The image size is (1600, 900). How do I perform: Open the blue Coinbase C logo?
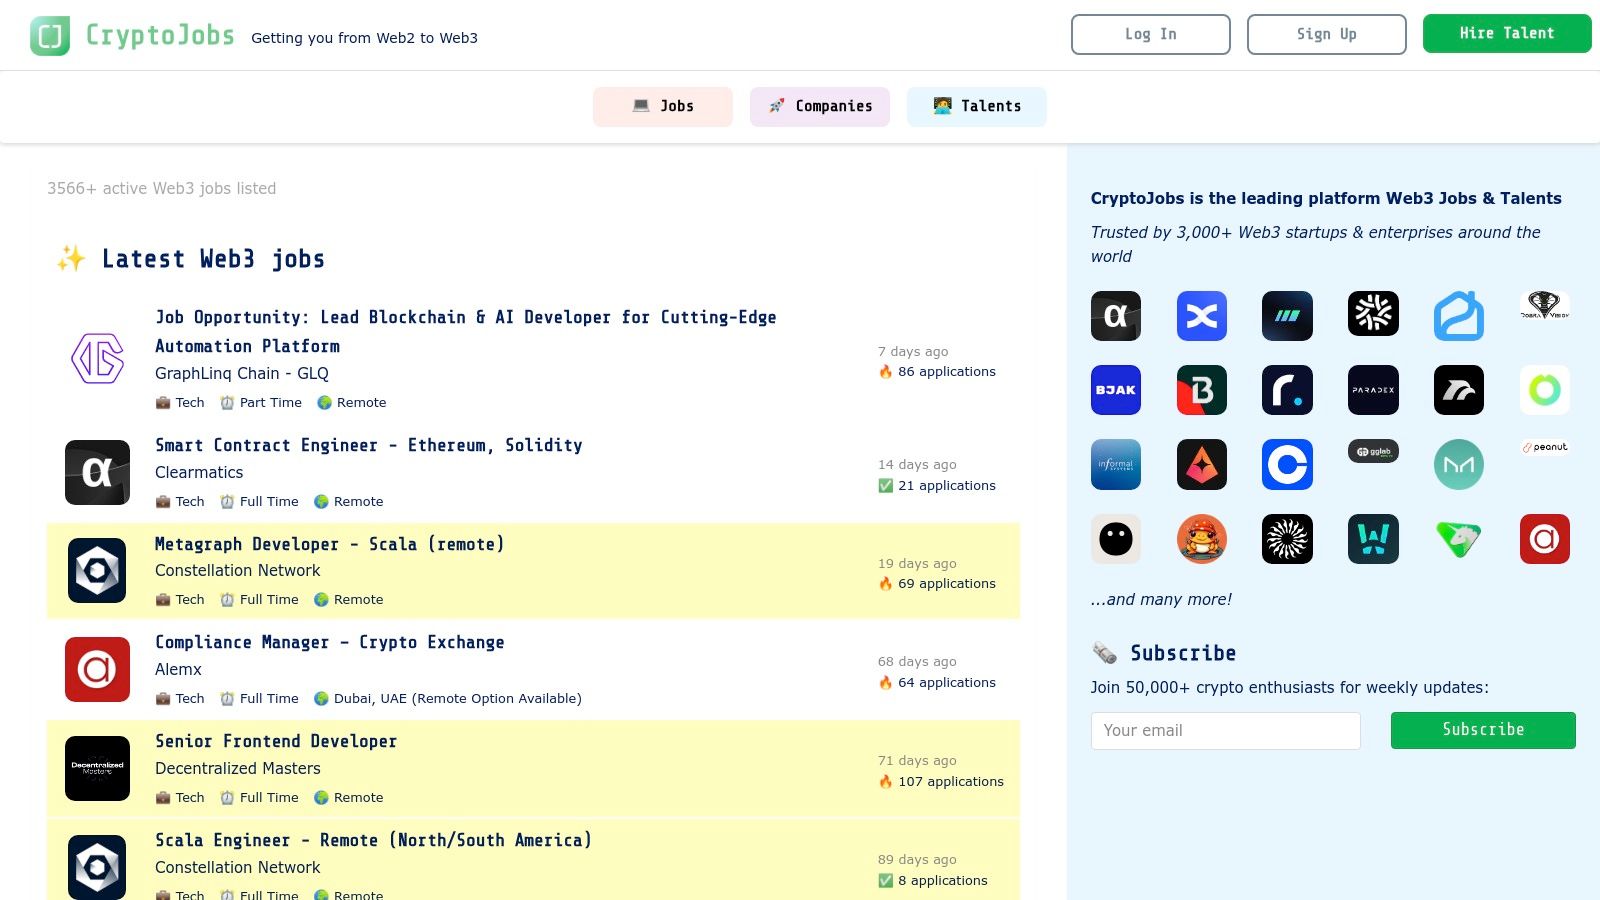1287,465
